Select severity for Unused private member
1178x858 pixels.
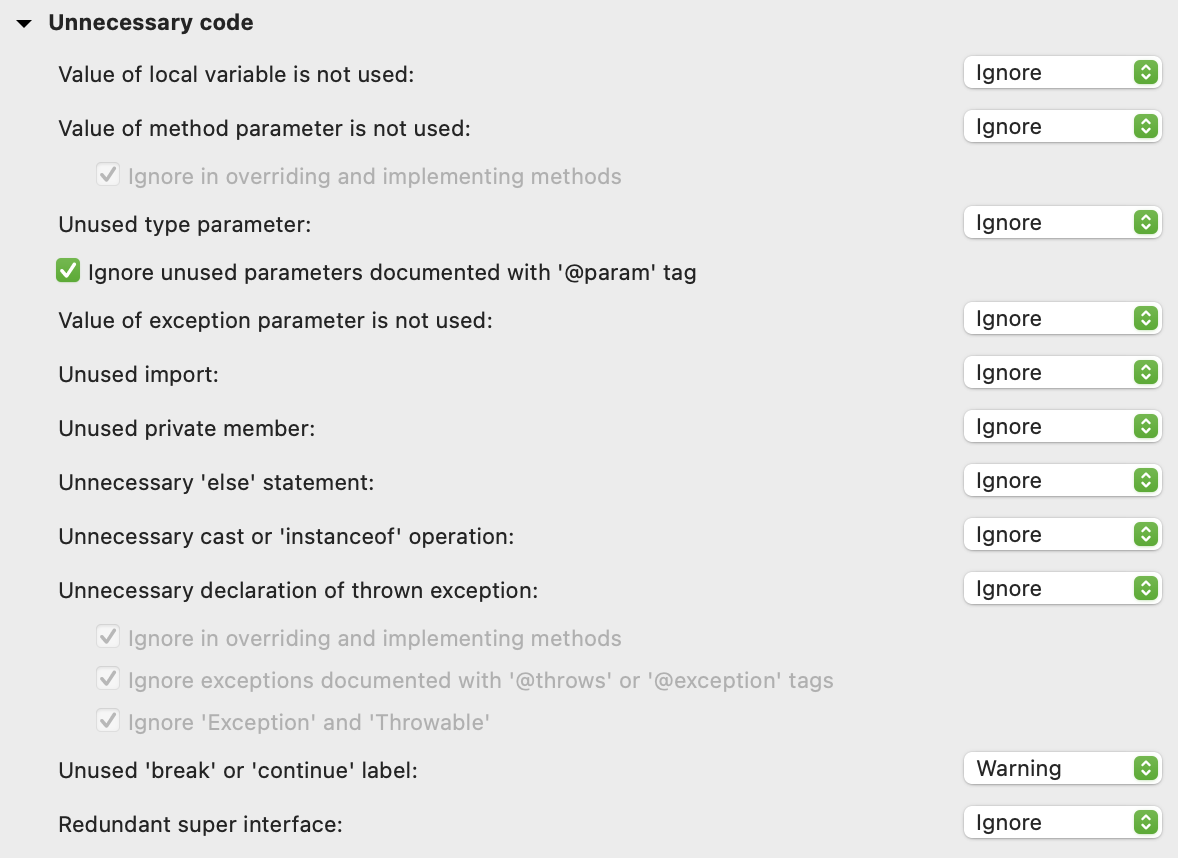[1061, 427]
